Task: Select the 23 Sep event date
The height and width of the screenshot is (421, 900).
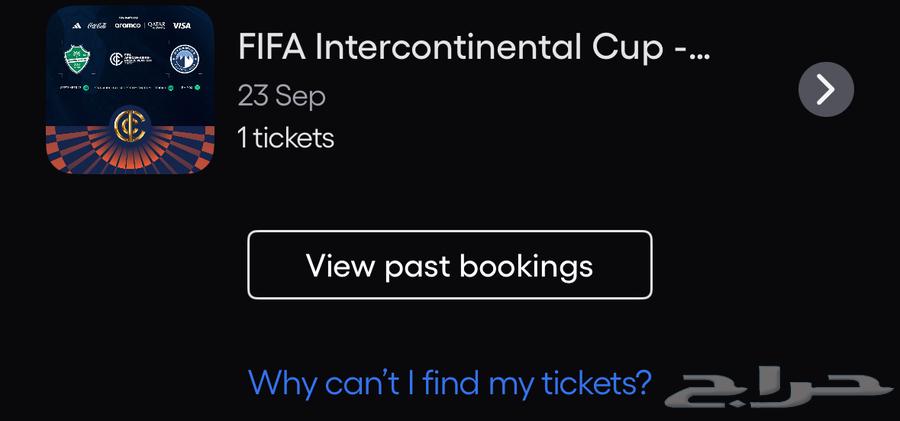Action: pyautogui.click(x=281, y=96)
